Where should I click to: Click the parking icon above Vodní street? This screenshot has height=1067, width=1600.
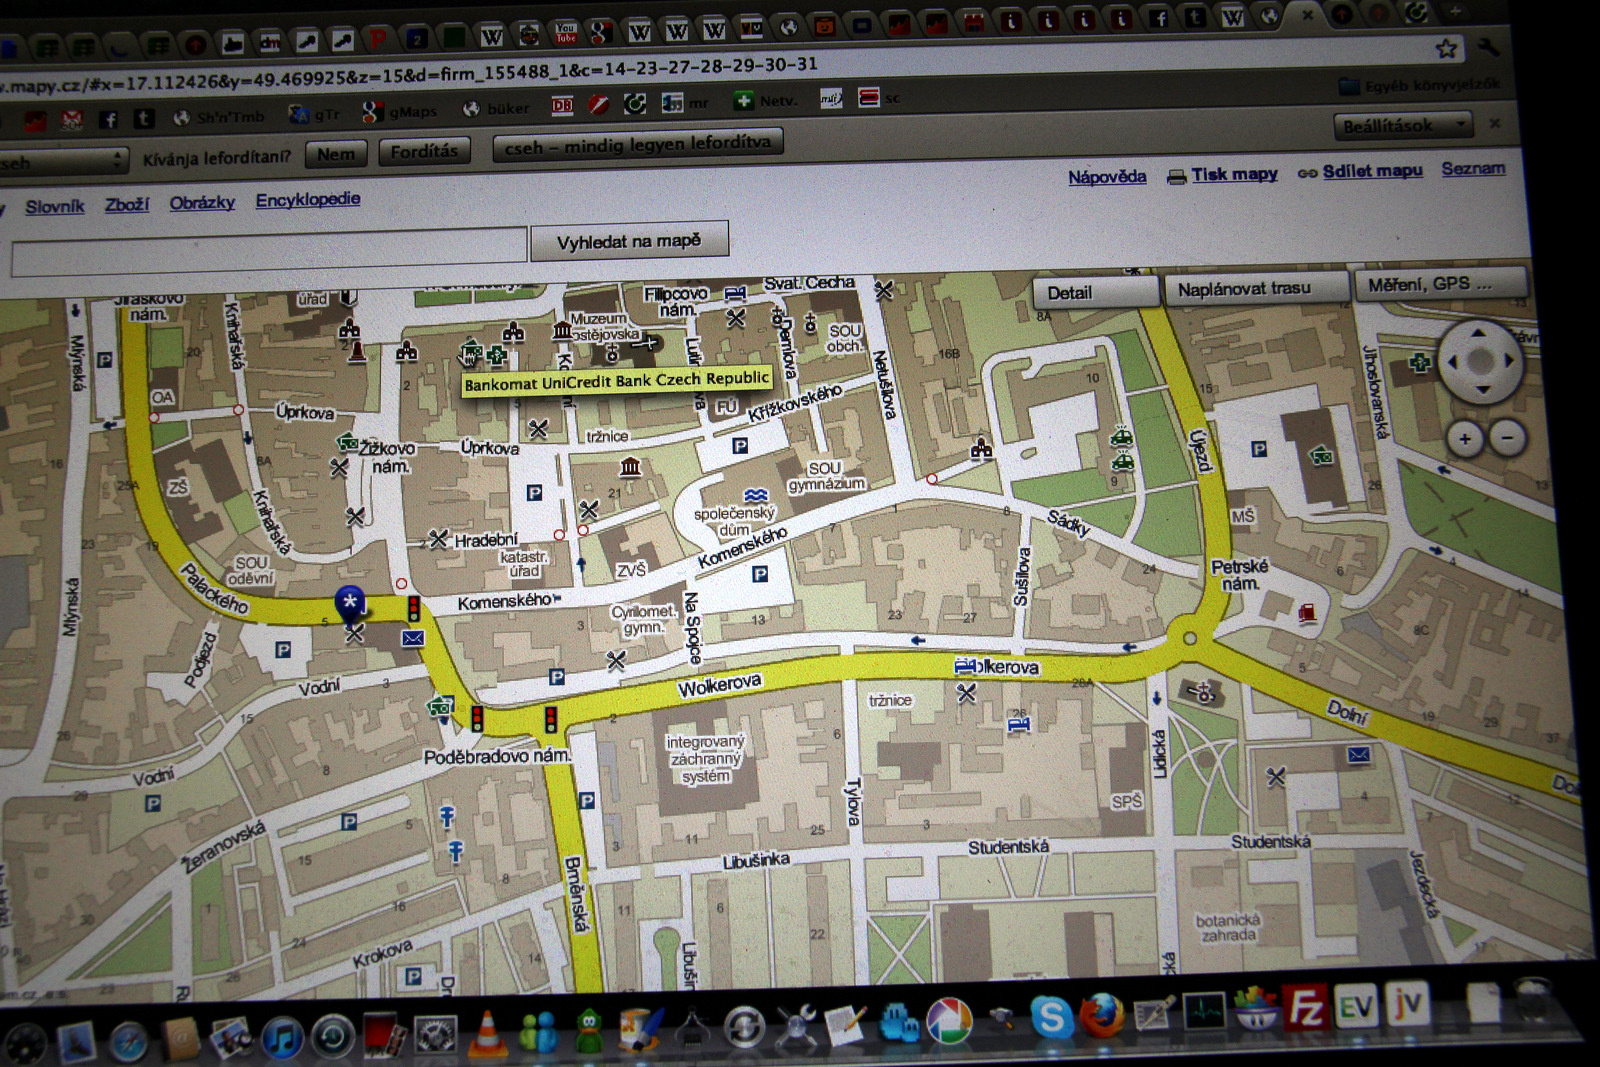283,650
